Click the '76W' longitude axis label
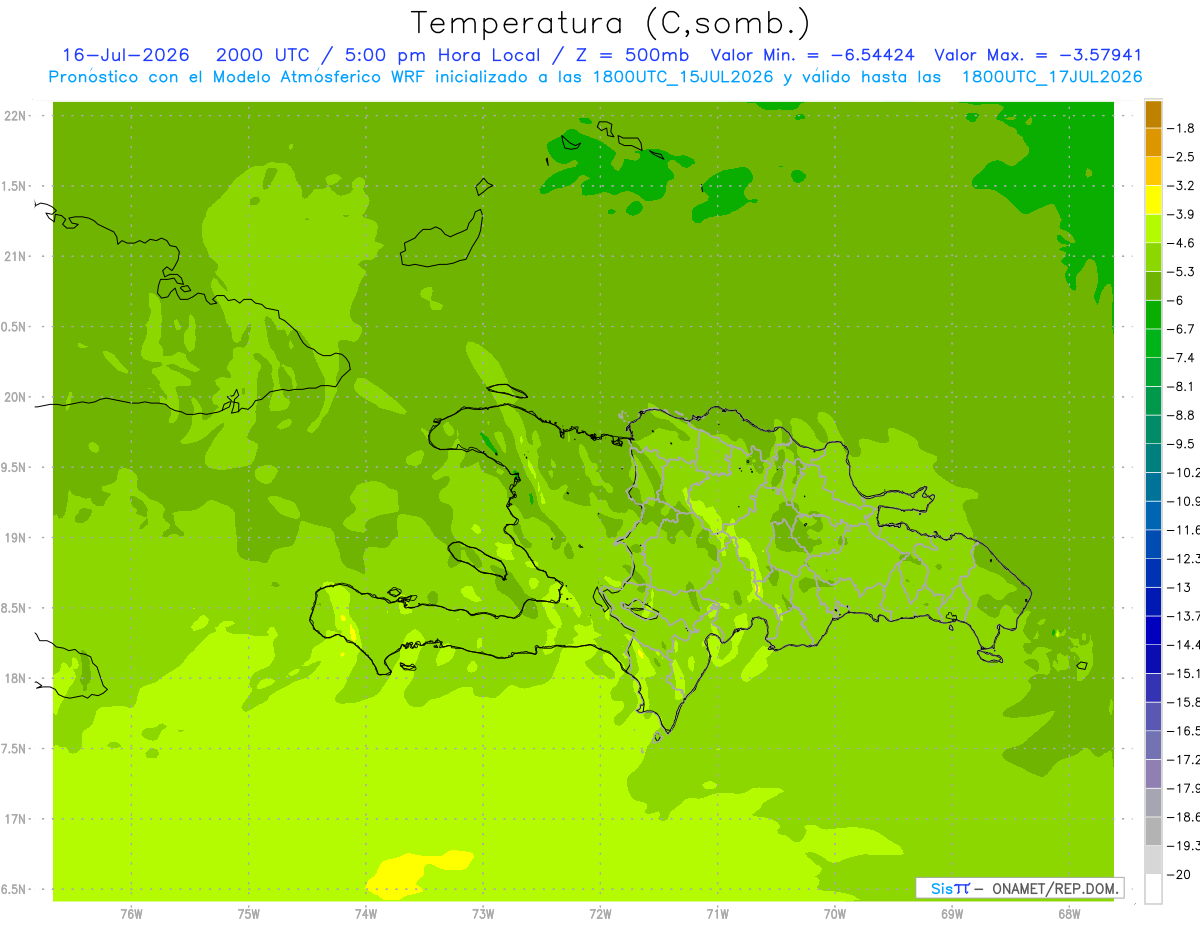Viewport: 1200px width, 927px height. pos(131,914)
